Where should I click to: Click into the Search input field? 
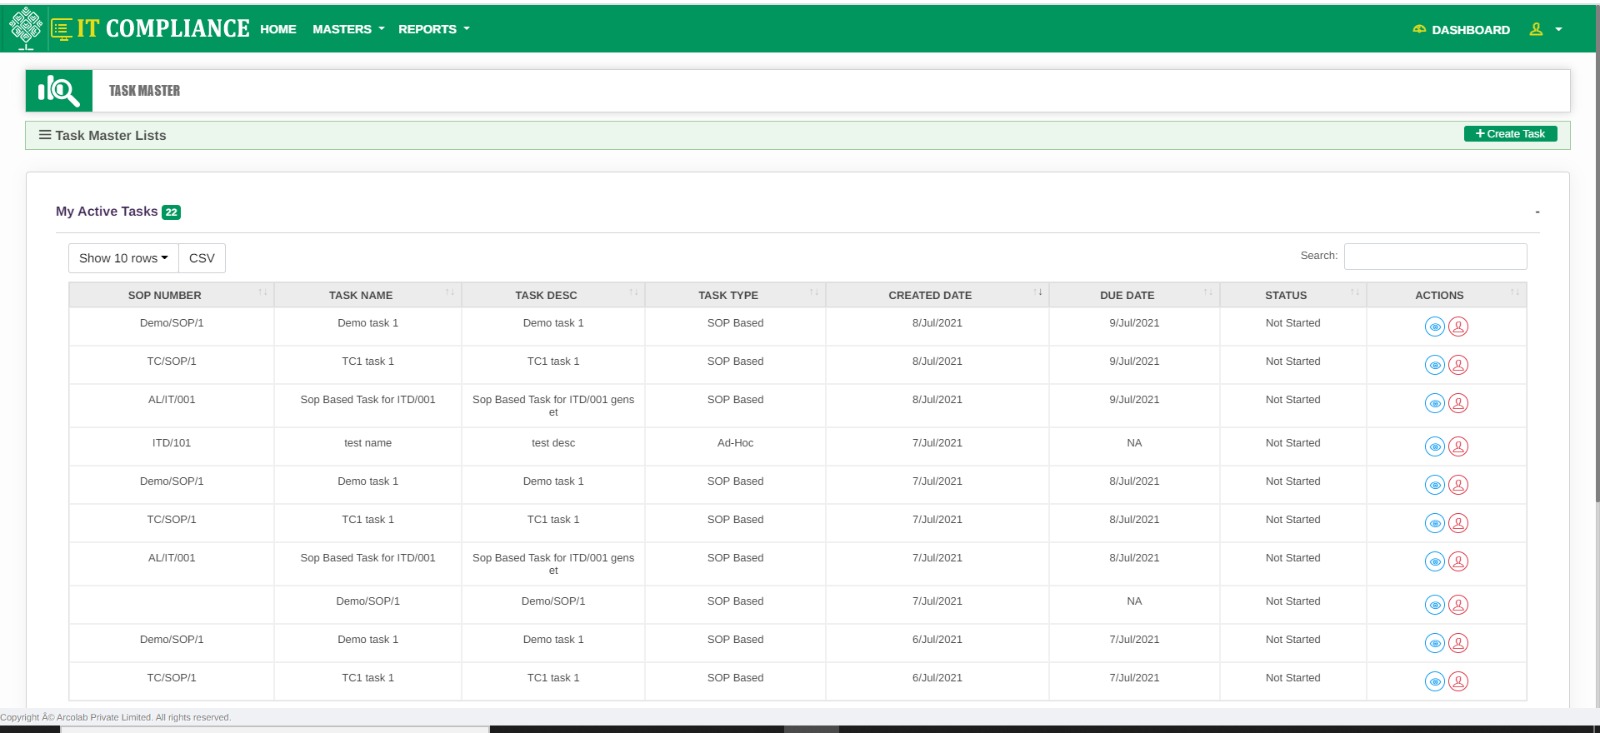coord(1435,257)
